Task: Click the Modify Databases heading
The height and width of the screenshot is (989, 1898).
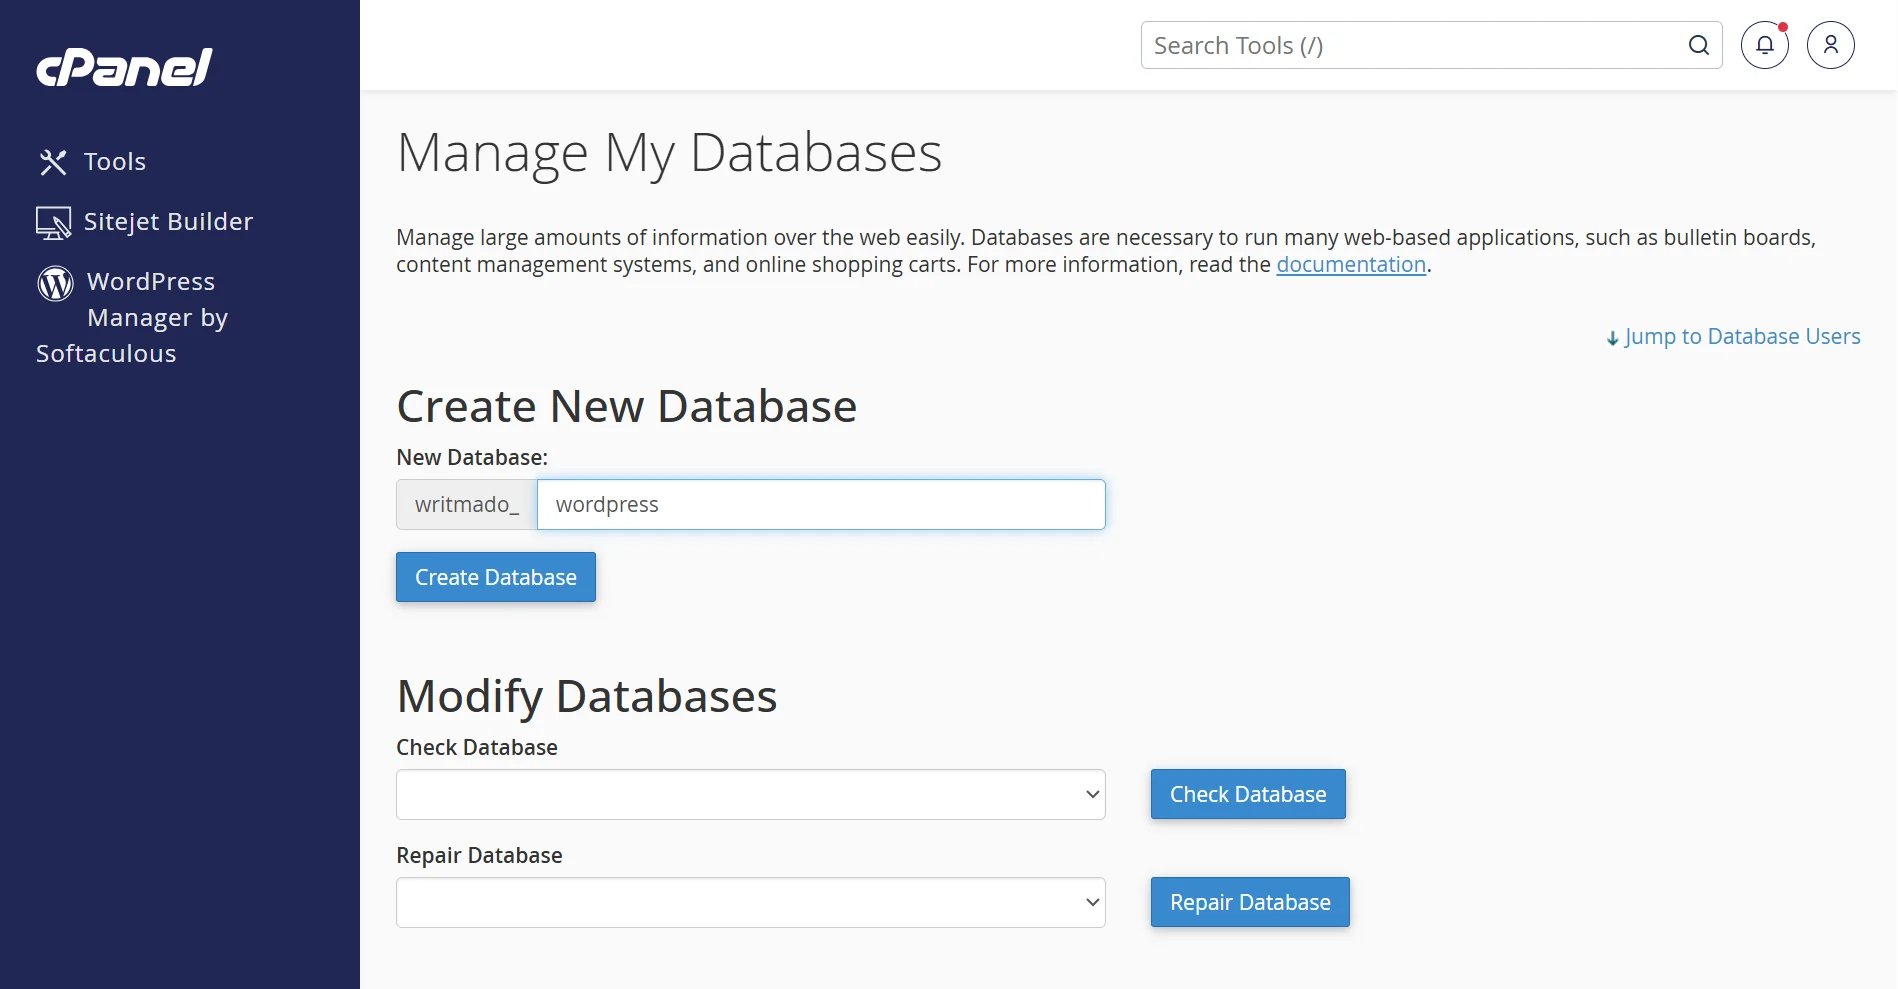Action: click(x=587, y=696)
